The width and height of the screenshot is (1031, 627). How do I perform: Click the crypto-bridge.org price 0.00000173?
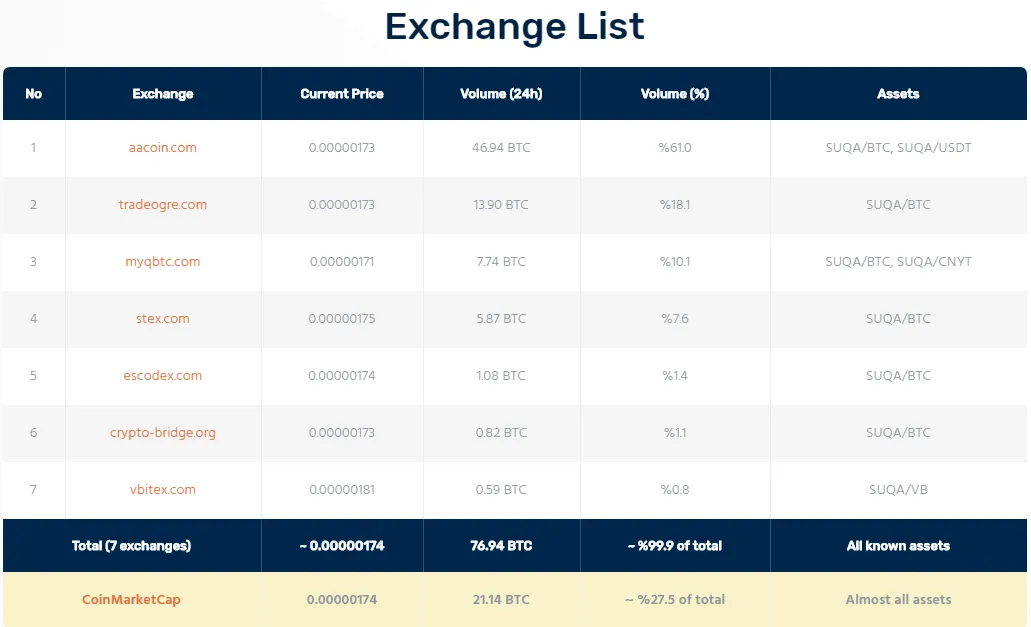pos(342,432)
